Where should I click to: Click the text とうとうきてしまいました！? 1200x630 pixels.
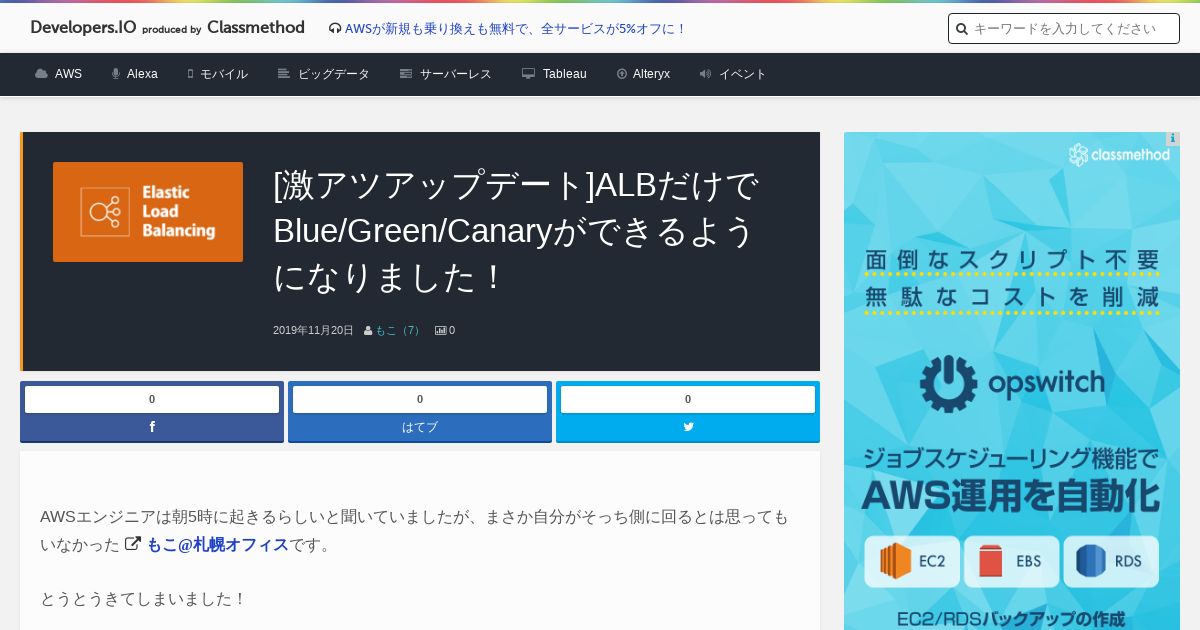coord(143,599)
